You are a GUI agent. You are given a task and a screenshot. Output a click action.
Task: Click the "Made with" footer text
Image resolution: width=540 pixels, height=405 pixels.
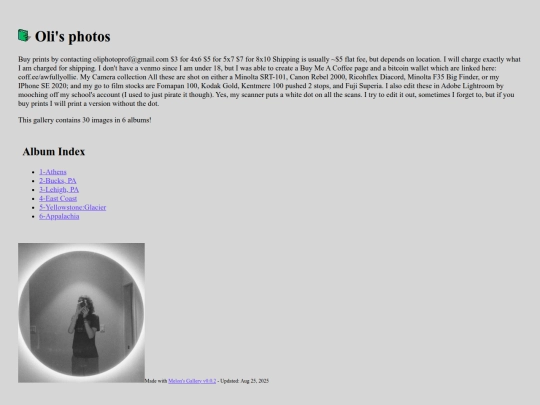point(156,381)
